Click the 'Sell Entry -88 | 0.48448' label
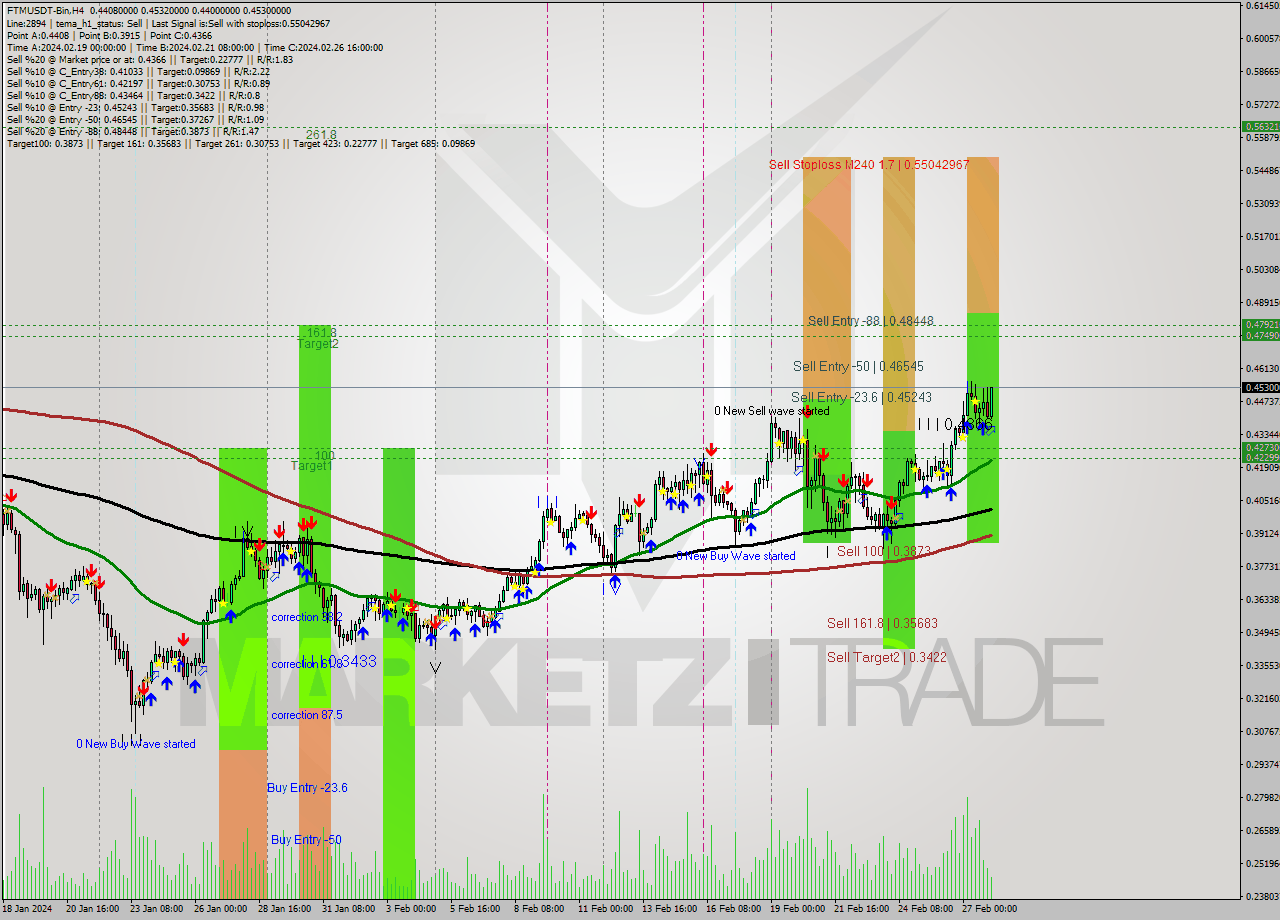The image size is (1280, 920). pos(871,321)
